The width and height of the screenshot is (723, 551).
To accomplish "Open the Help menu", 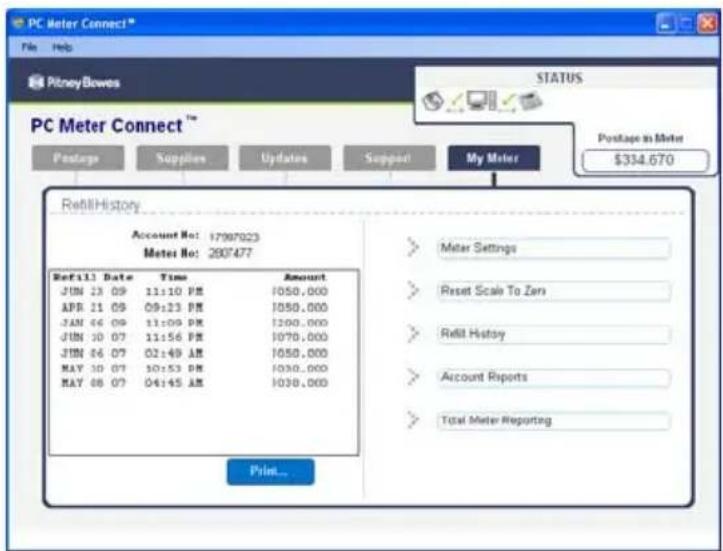I will (x=62, y=47).
